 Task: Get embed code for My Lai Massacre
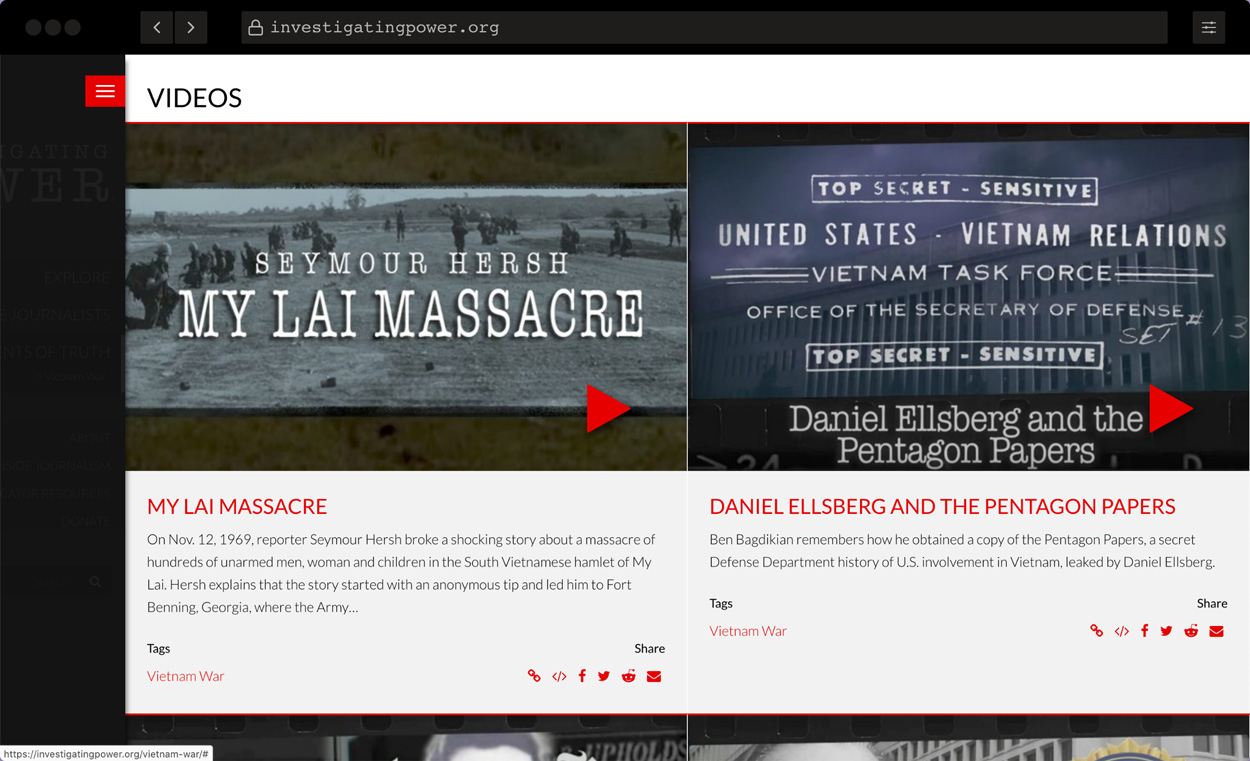coord(559,677)
